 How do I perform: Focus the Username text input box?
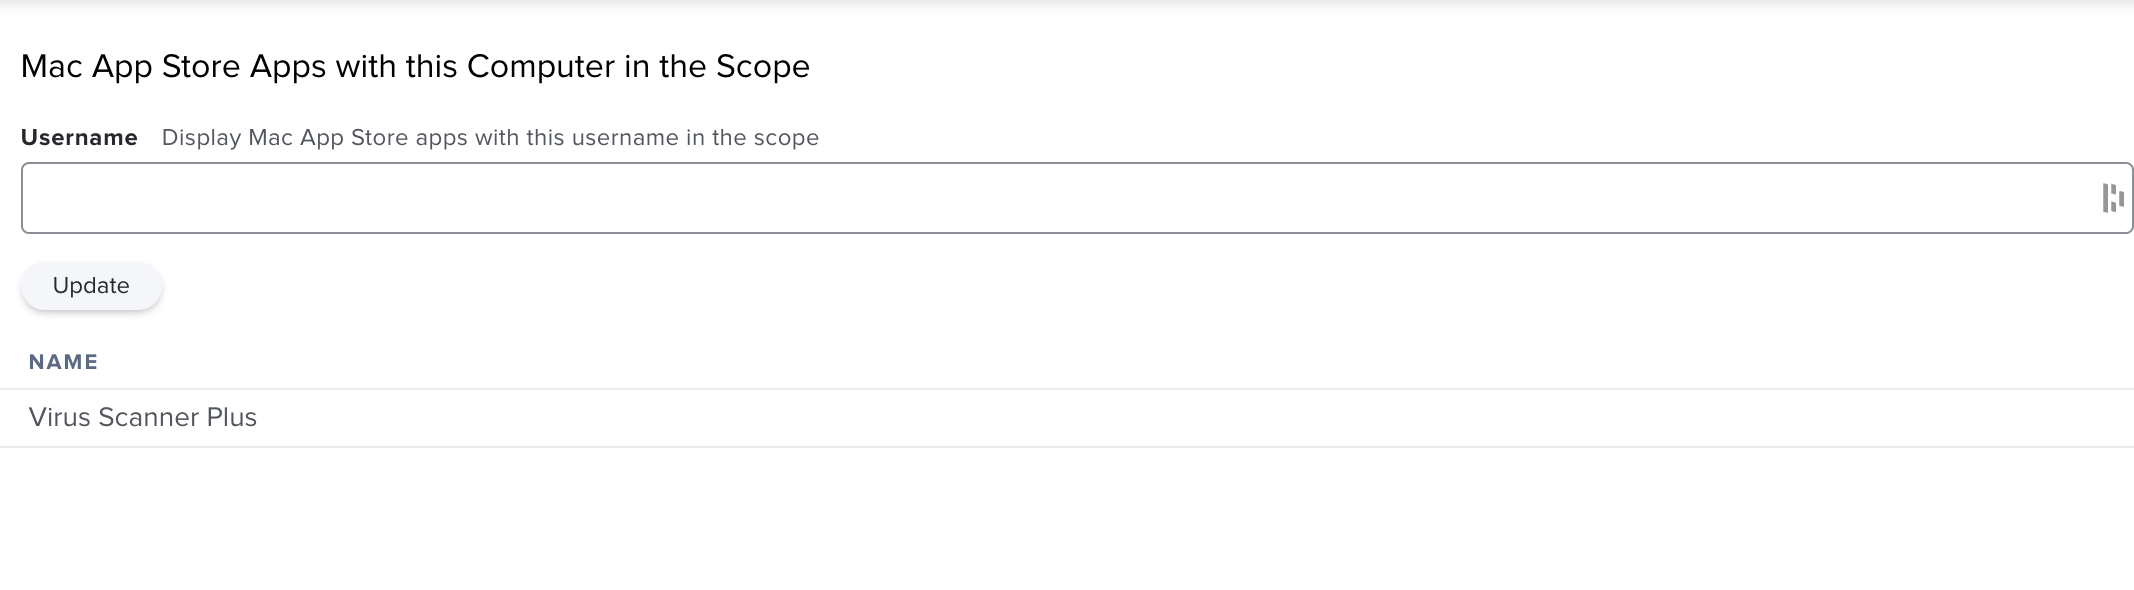tap(1077, 198)
